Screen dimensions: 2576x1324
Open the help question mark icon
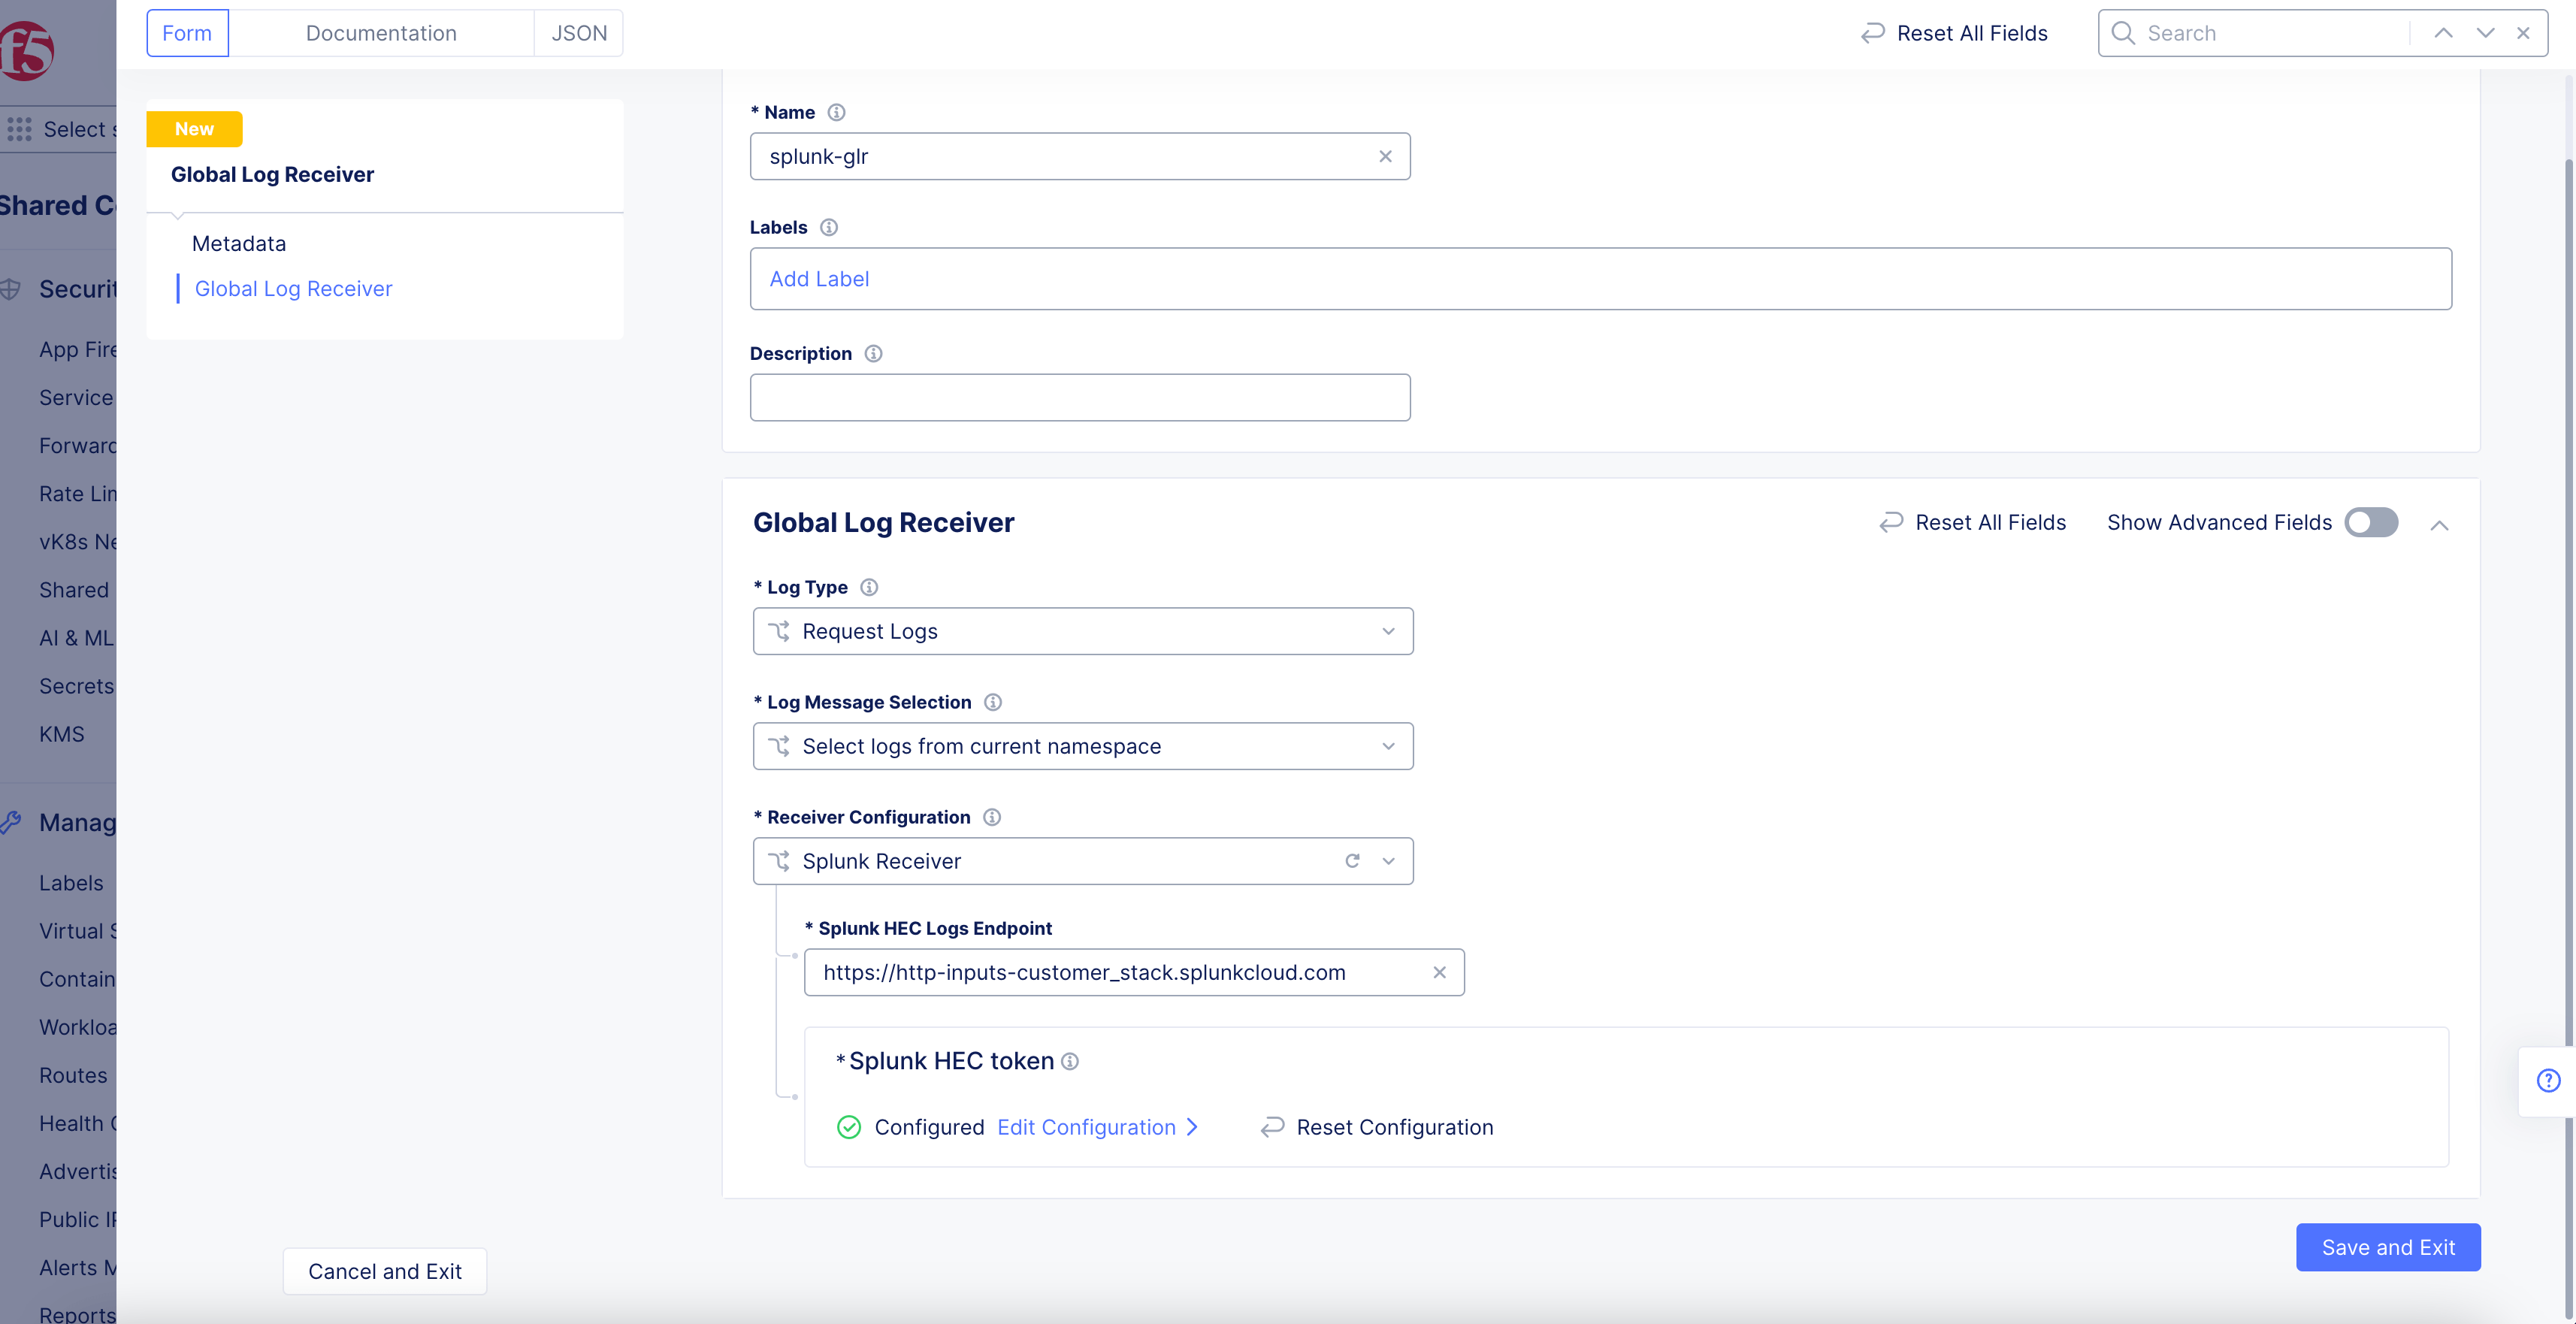2548,1080
